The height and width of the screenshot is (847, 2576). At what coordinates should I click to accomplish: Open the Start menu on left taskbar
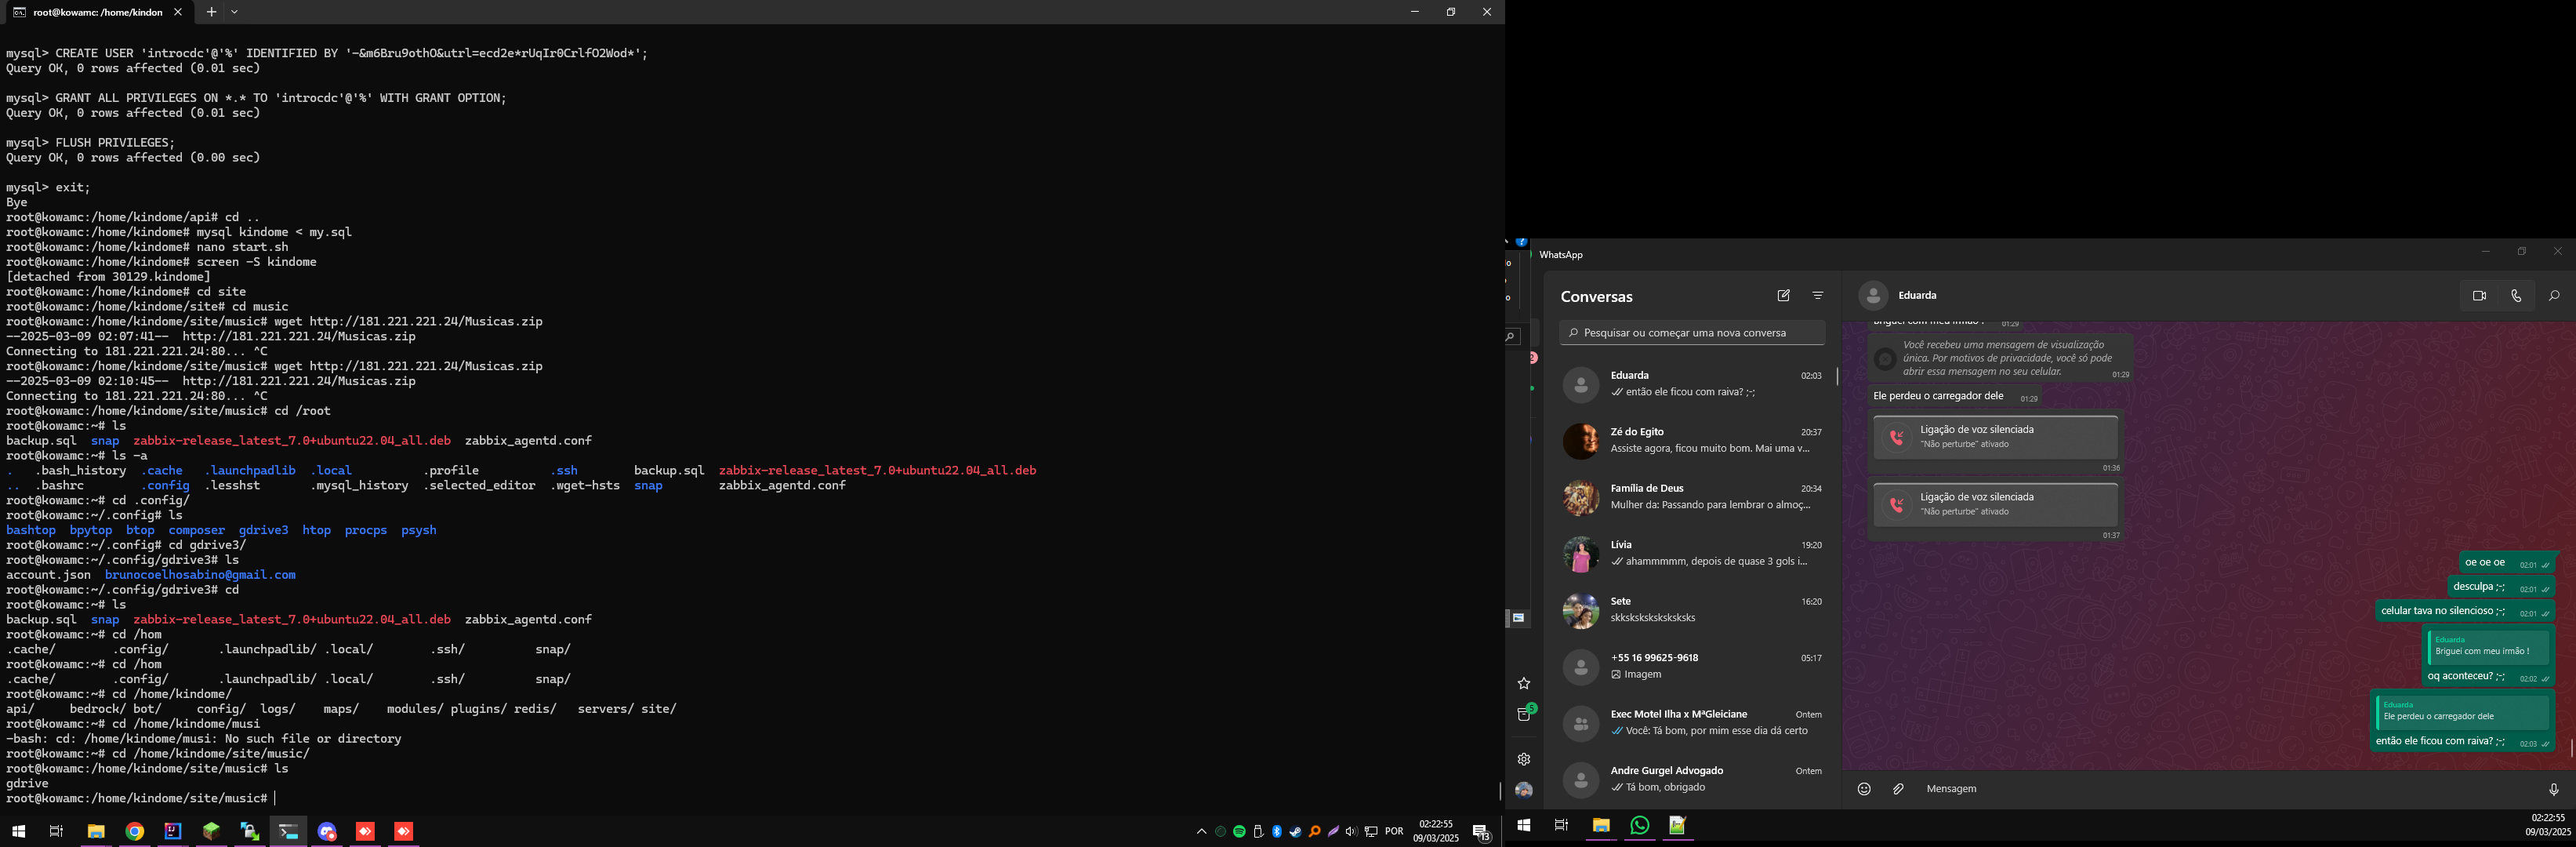tap(19, 831)
